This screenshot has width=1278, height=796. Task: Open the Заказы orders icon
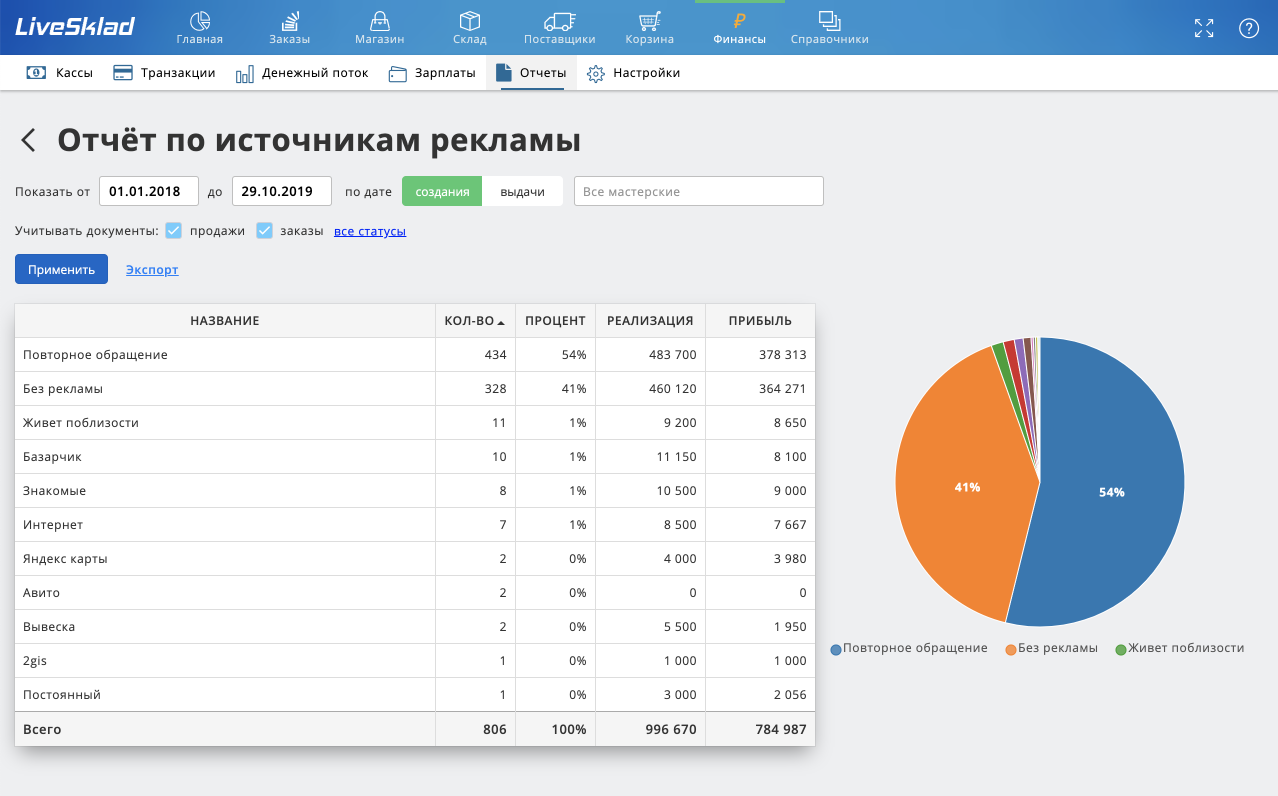tap(289, 21)
